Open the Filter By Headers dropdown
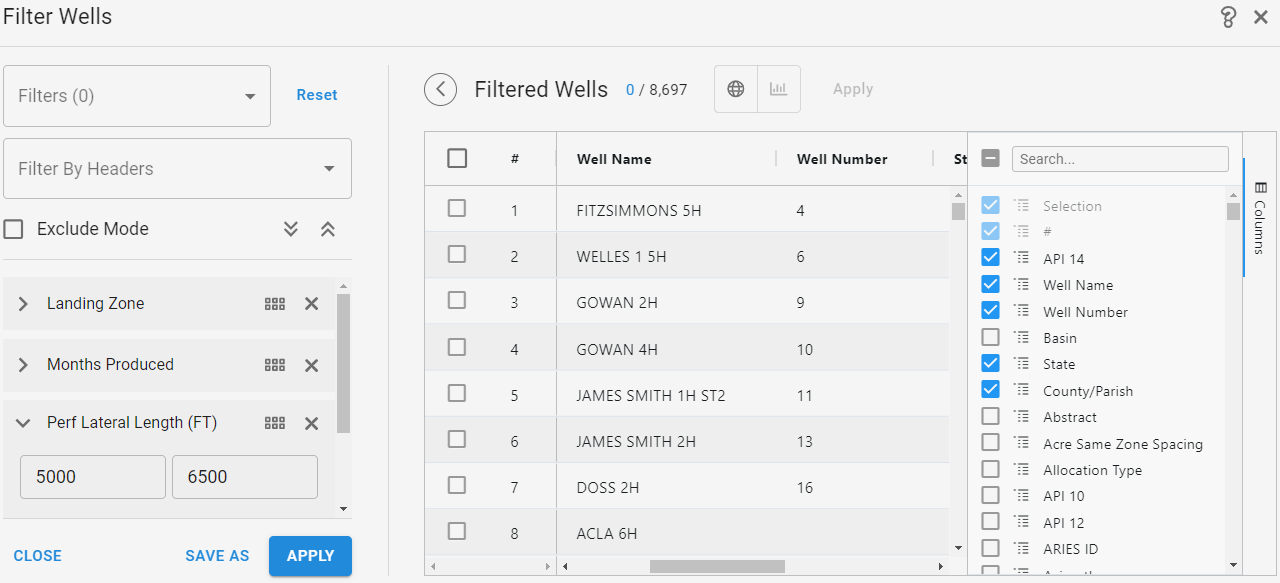 [x=178, y=168]
